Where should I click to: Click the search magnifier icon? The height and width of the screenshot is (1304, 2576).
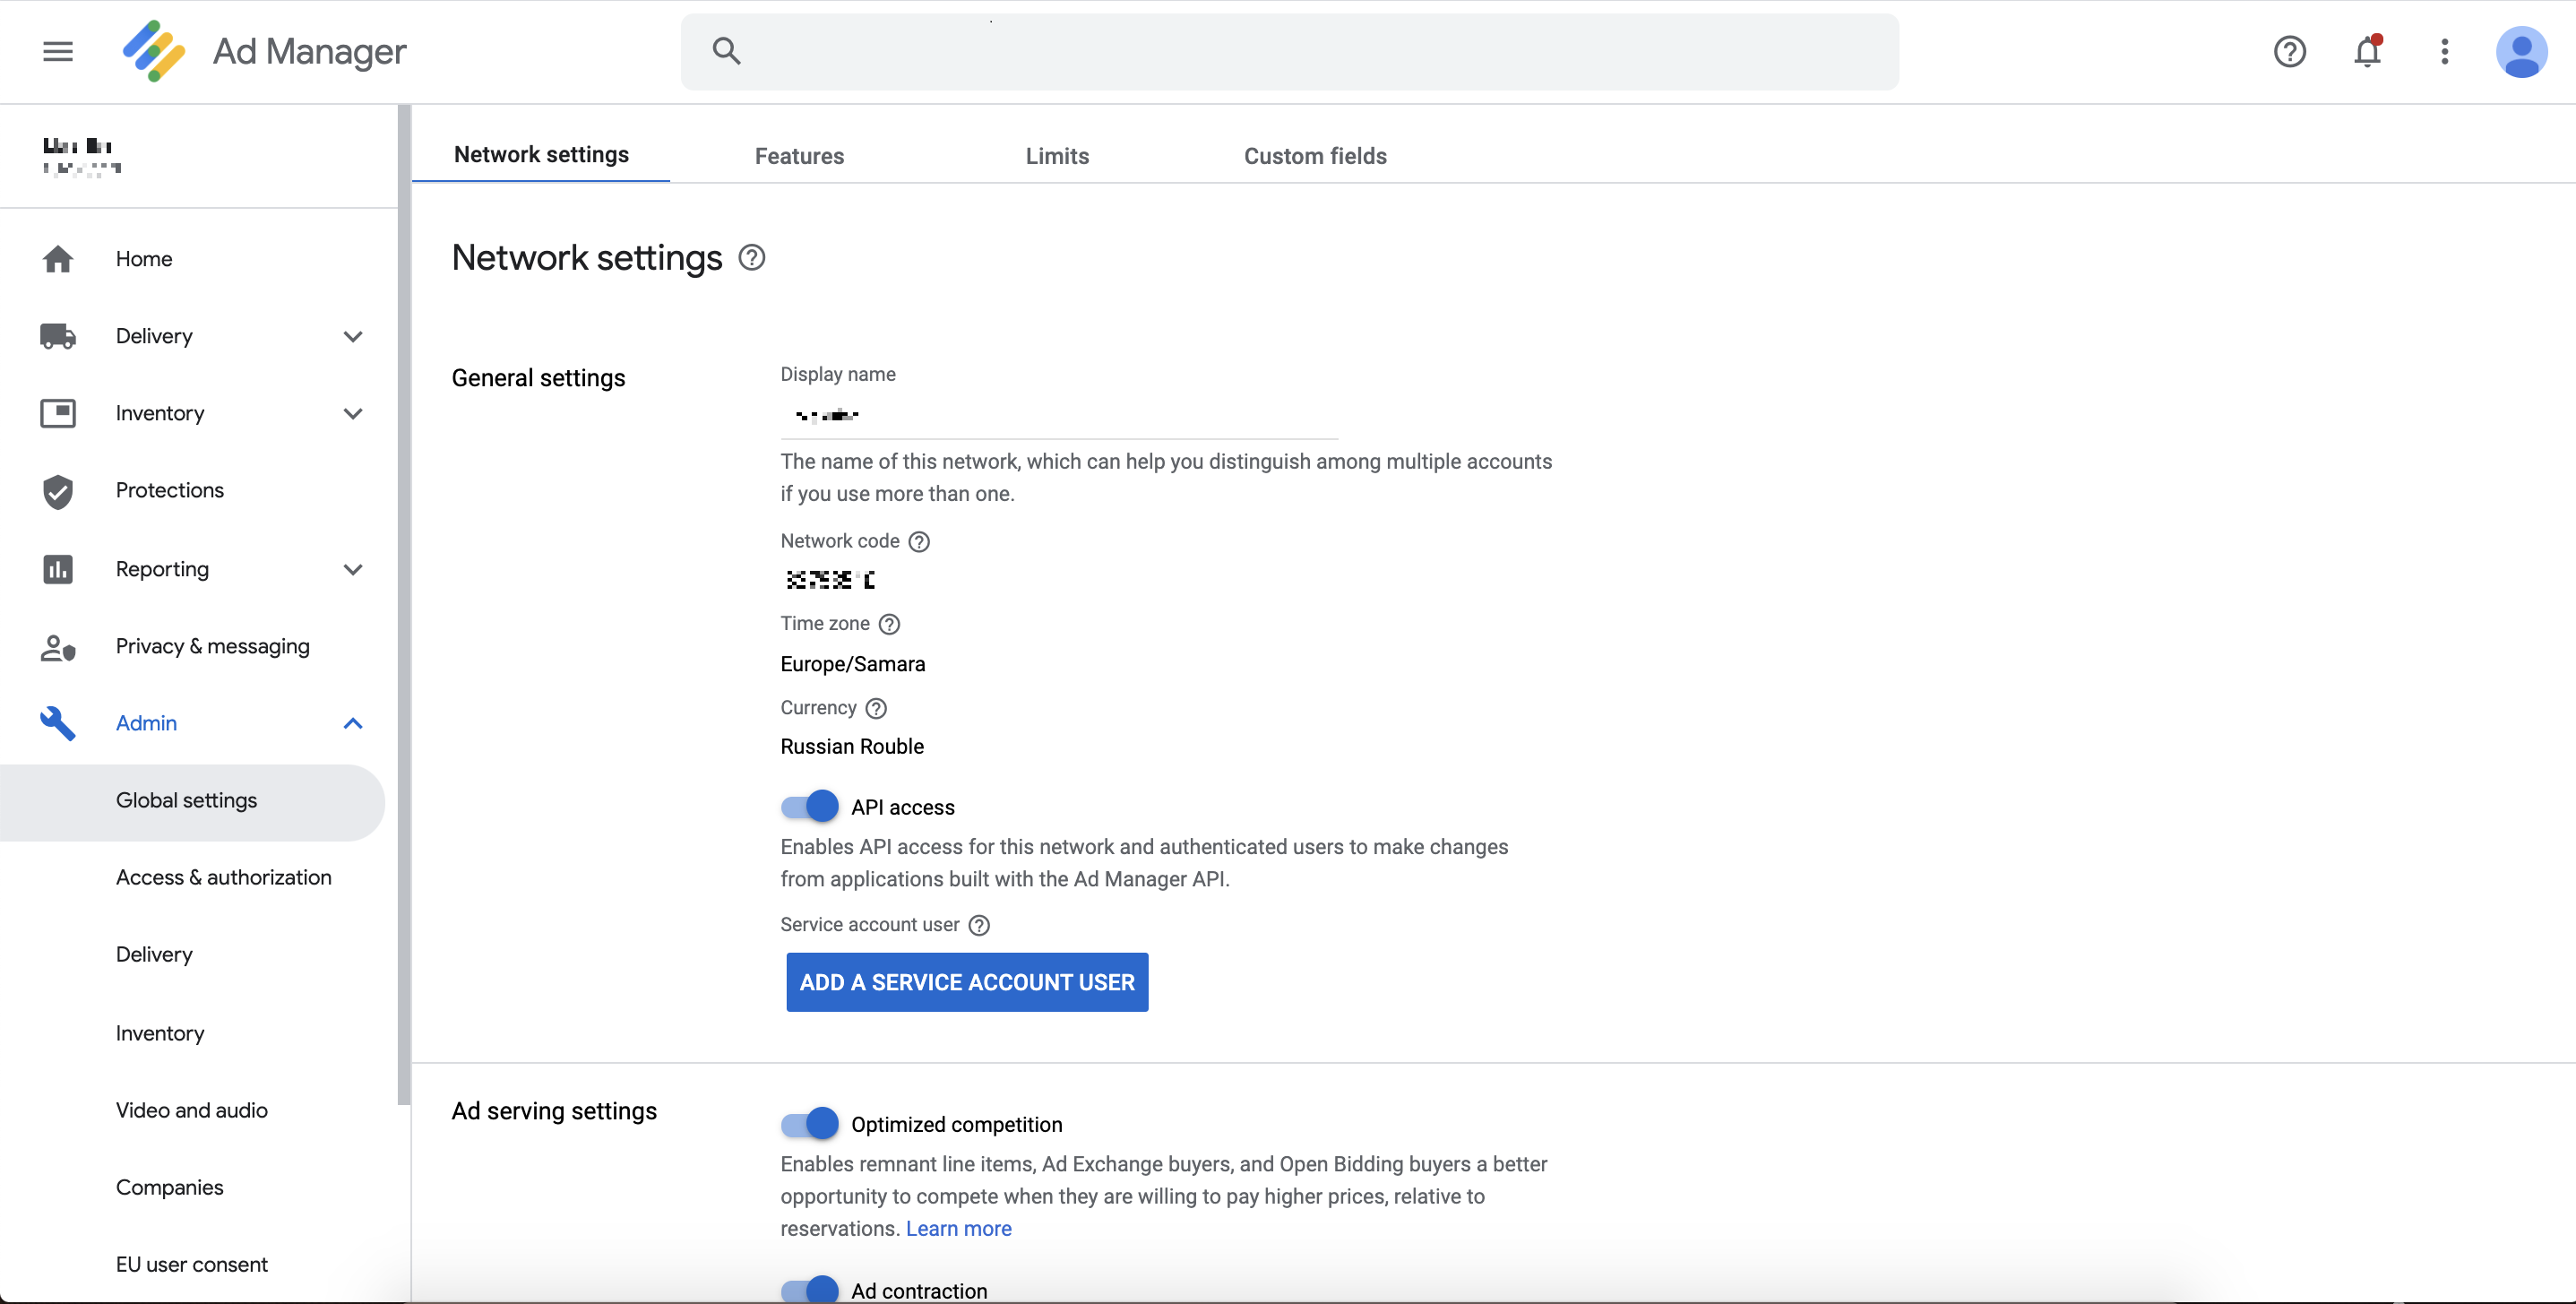click(726, 51)
